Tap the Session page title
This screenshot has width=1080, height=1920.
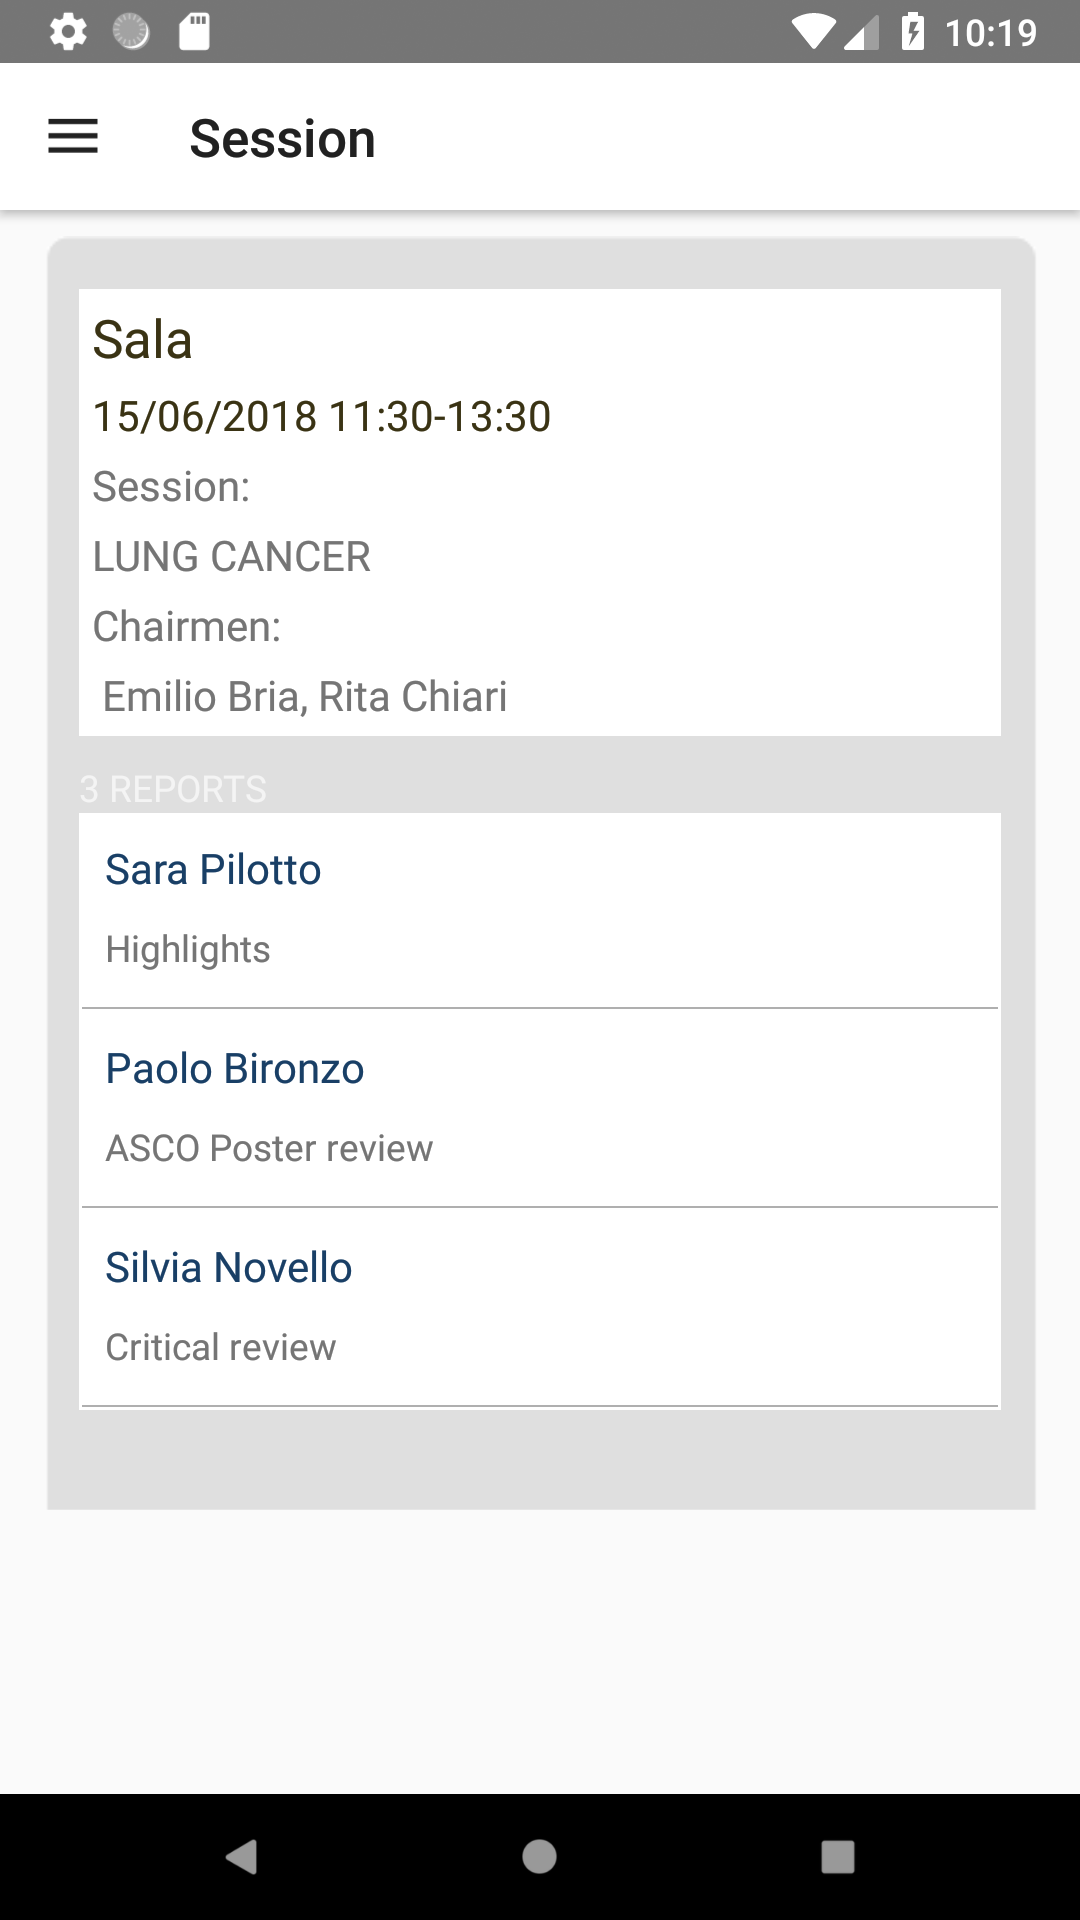[x=282, y=138]
